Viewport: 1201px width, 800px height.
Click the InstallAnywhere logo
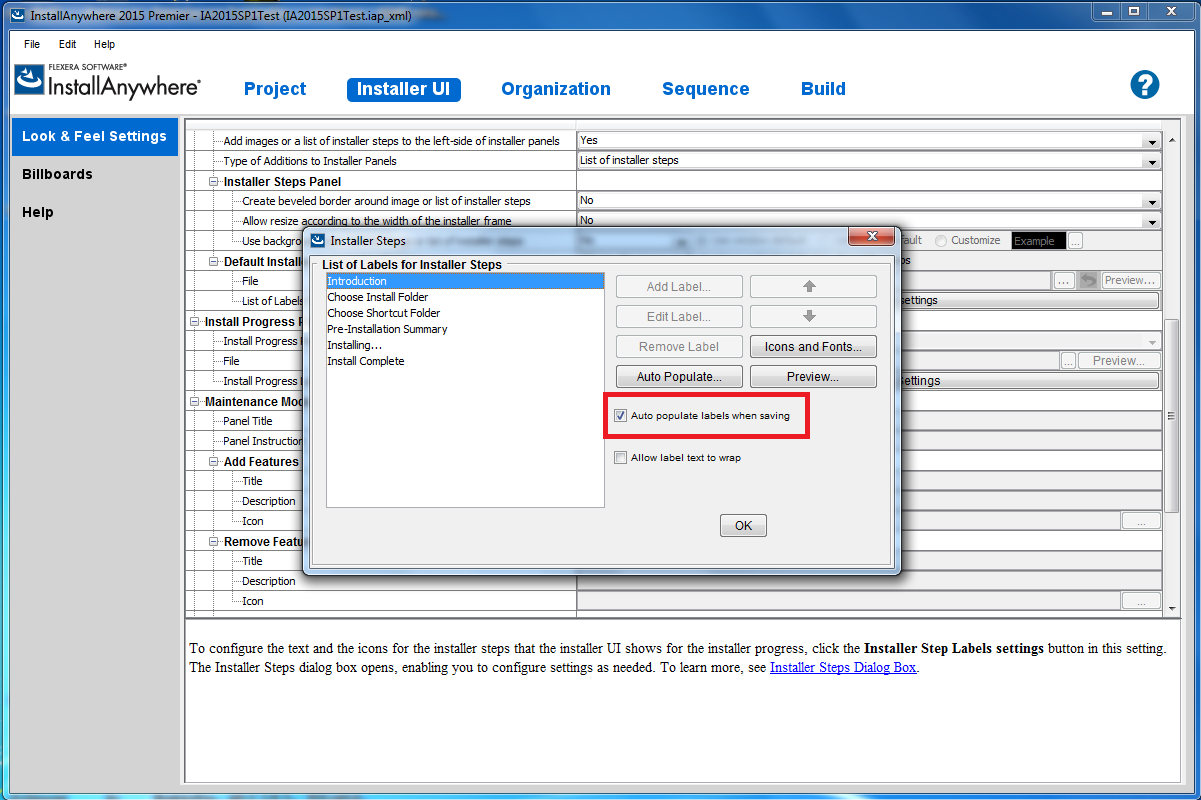tap(107, 81)
